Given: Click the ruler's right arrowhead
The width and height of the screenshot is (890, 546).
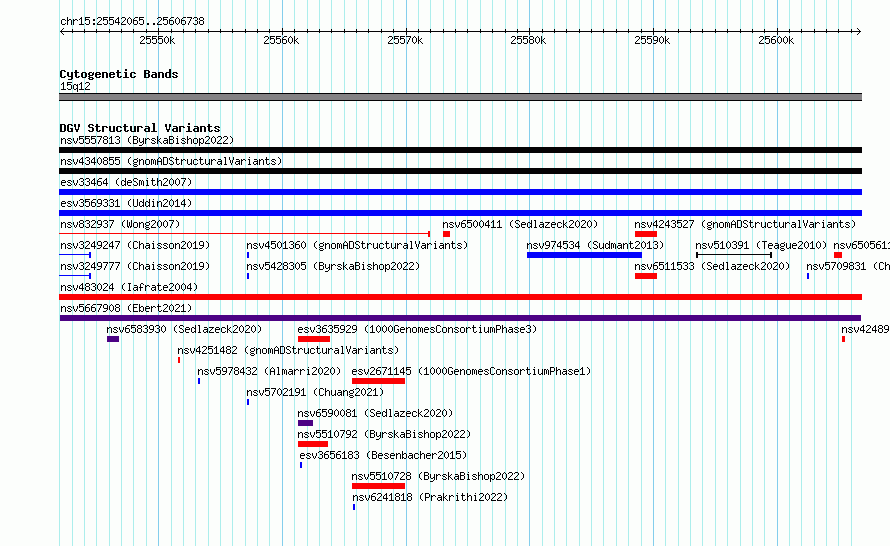Looking at the screenshot, I should (858, 31).
